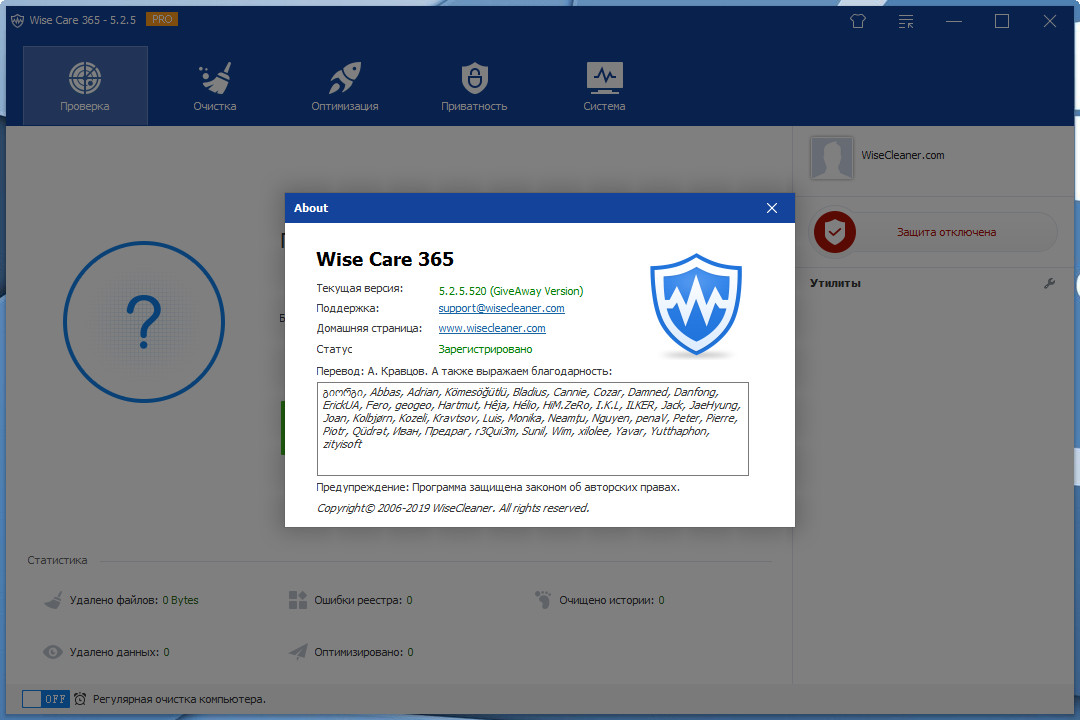Click the Ошибки реестра: 0 statistic
This screenshot has height=720, width=1080.
pyautogui.click(x=363, y=600)
